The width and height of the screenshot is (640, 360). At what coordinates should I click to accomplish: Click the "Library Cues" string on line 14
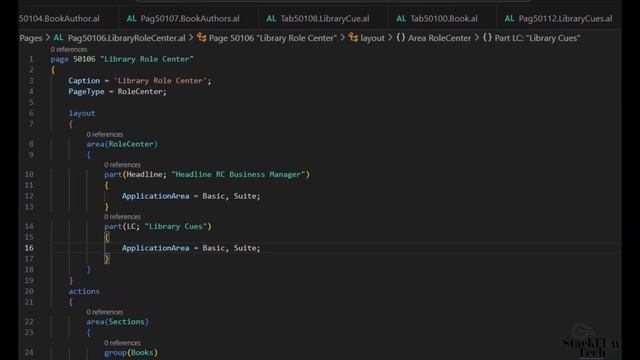tap(176, 227)
